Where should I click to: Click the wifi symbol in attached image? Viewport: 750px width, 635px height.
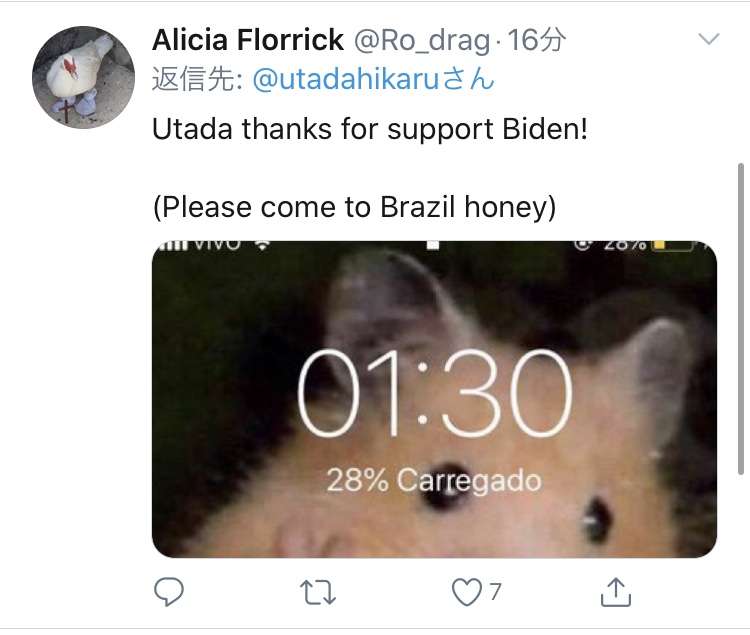coord(262,245)
